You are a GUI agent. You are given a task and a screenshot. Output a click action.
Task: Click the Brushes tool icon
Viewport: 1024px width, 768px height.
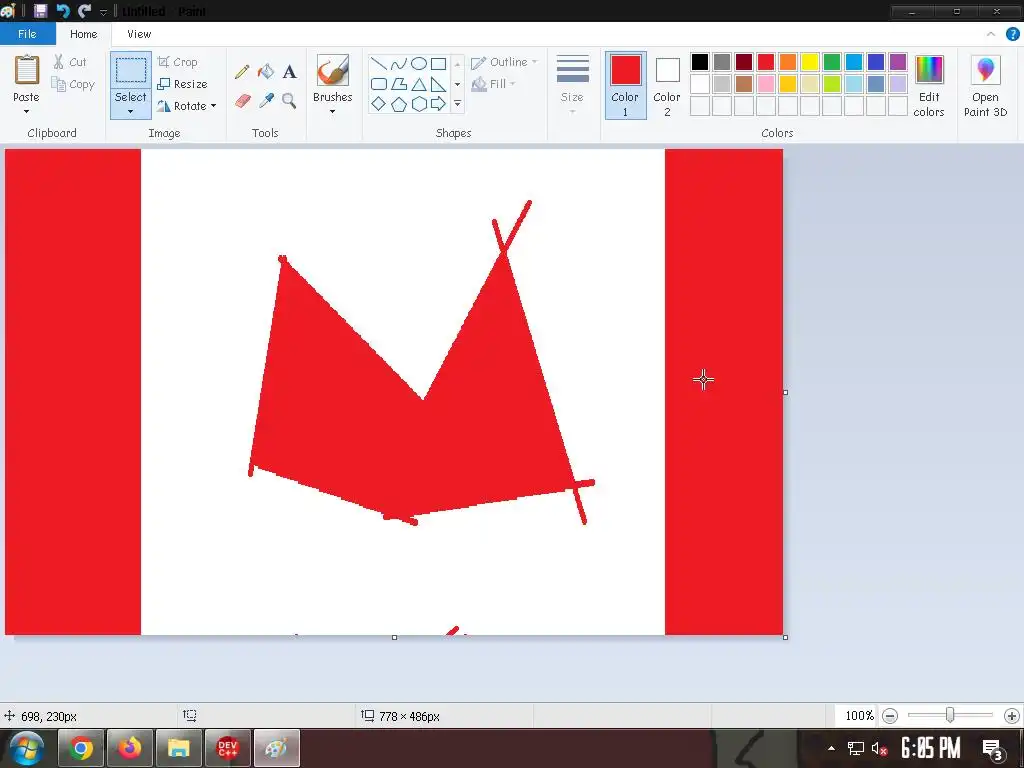tap(332, 71)
